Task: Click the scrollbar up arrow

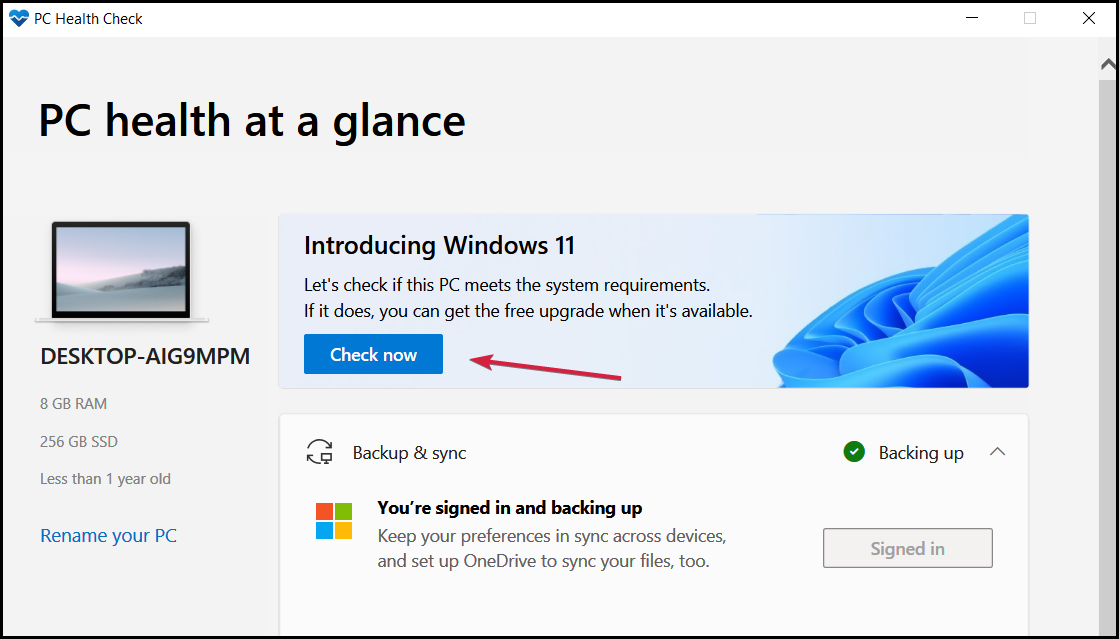Action: coord(1107,65)
